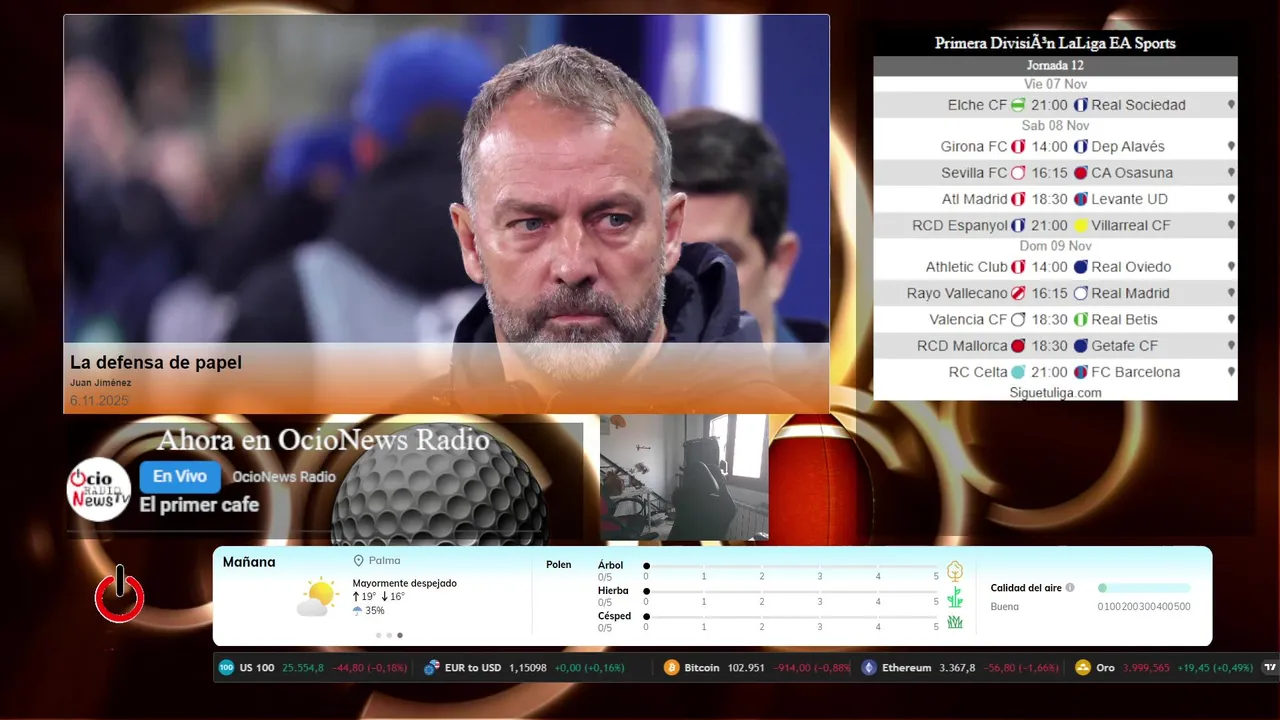
Task: Click the Girona FC team badge
Action: tap(1018, 146)
